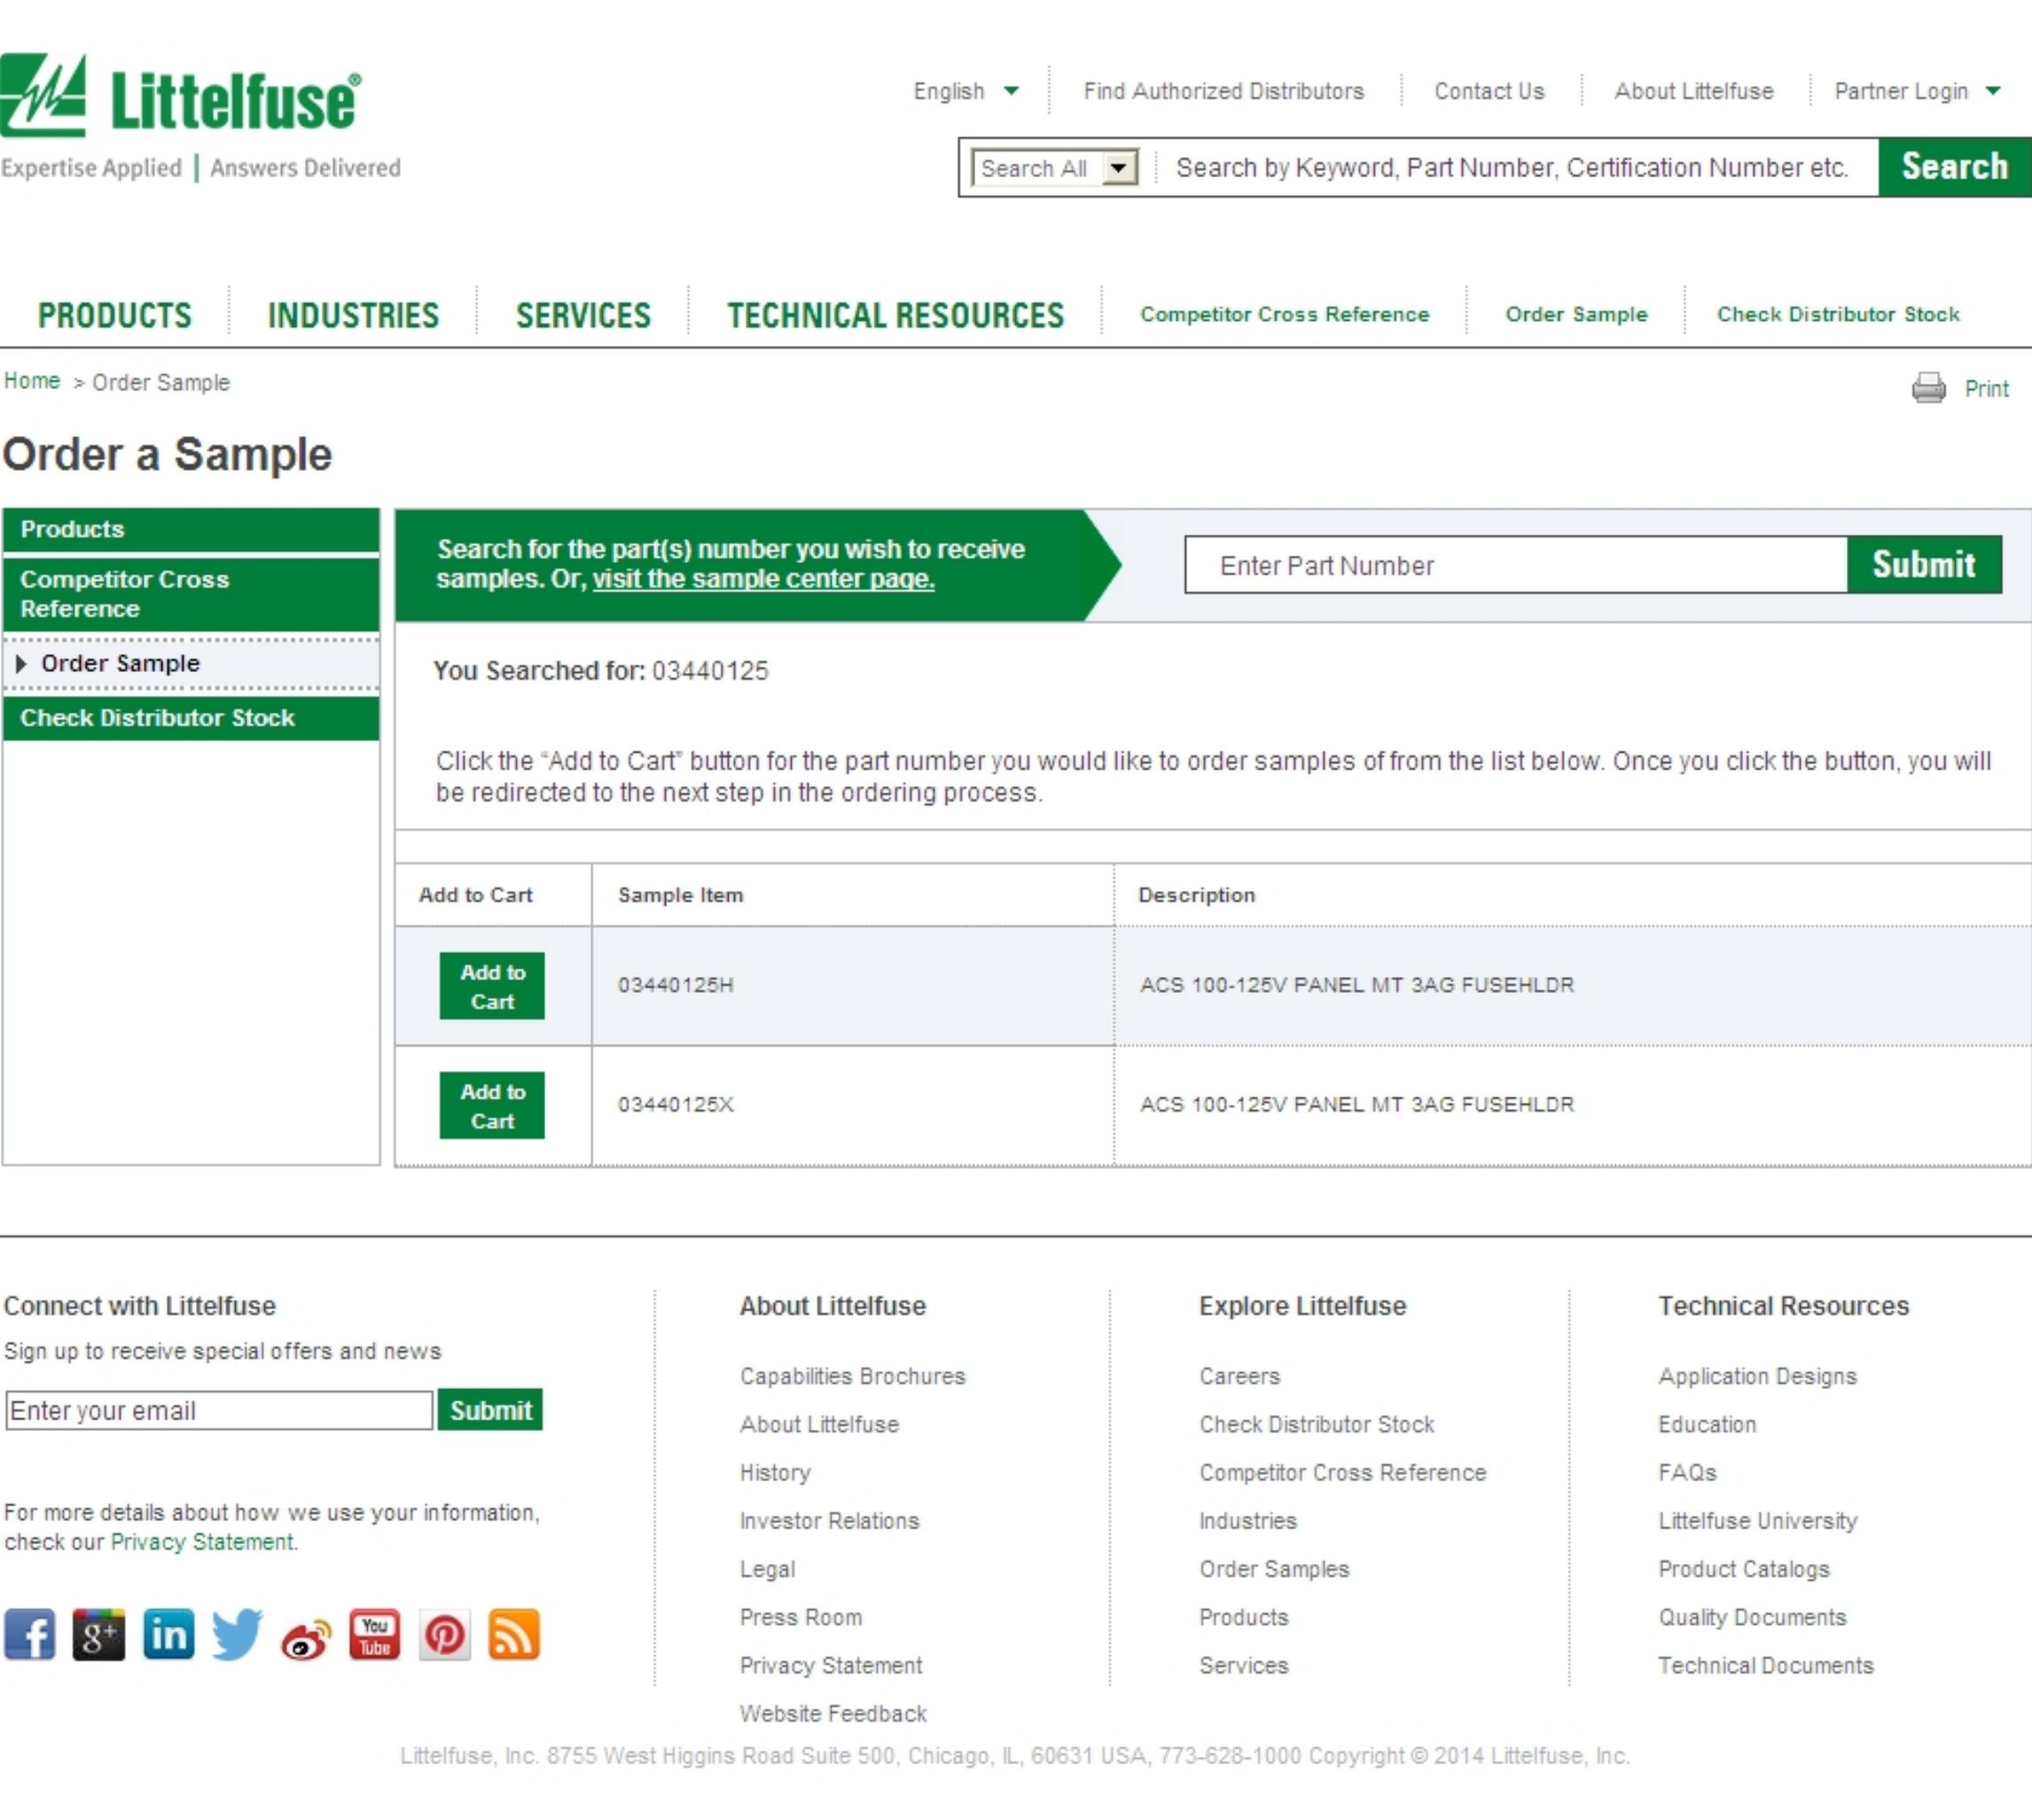
Task: Open the LinkedIn social icon
Action: 168,1634
